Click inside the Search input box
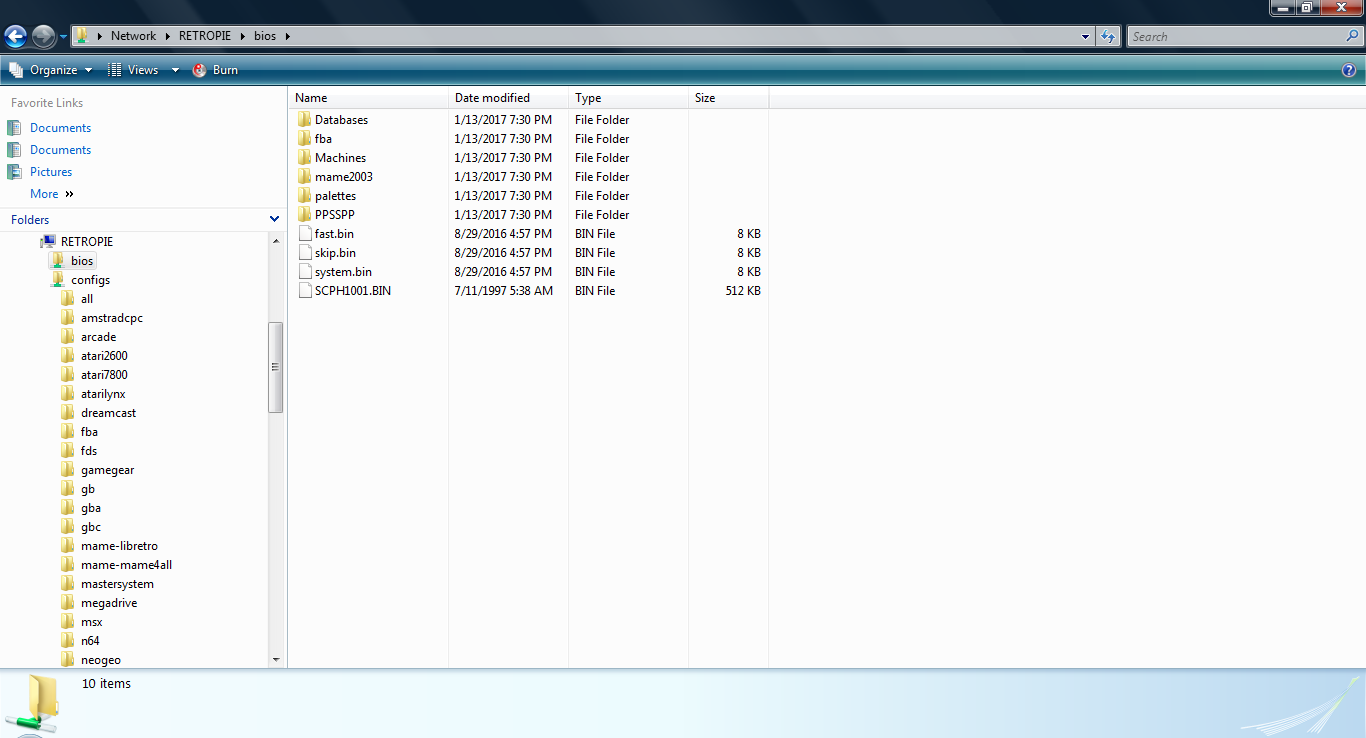This screenshot has height=738, width=1366. coord(1235,37)
